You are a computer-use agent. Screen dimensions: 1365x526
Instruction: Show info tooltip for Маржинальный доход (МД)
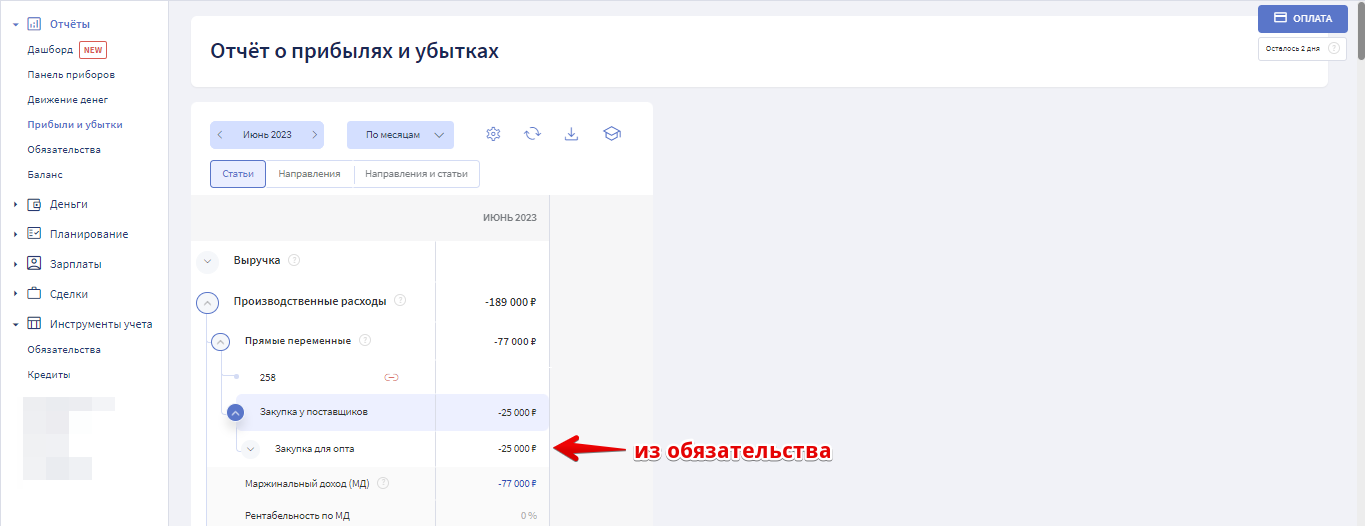(x=383, y=483)
